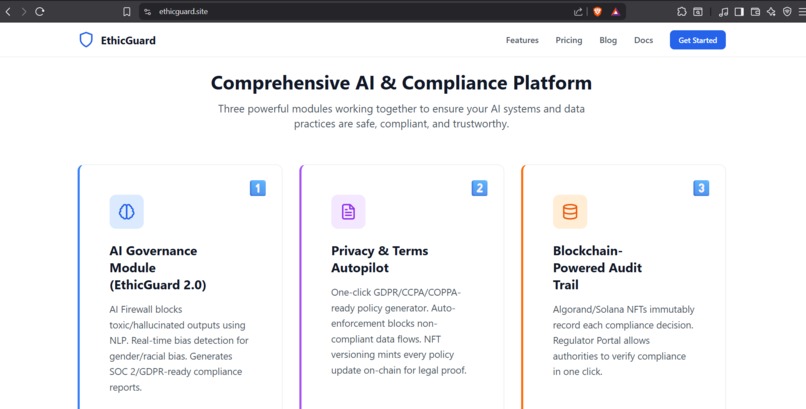
Task: Click the Comprehensive AI & Compliance Platform title
Action: [401, 83]
